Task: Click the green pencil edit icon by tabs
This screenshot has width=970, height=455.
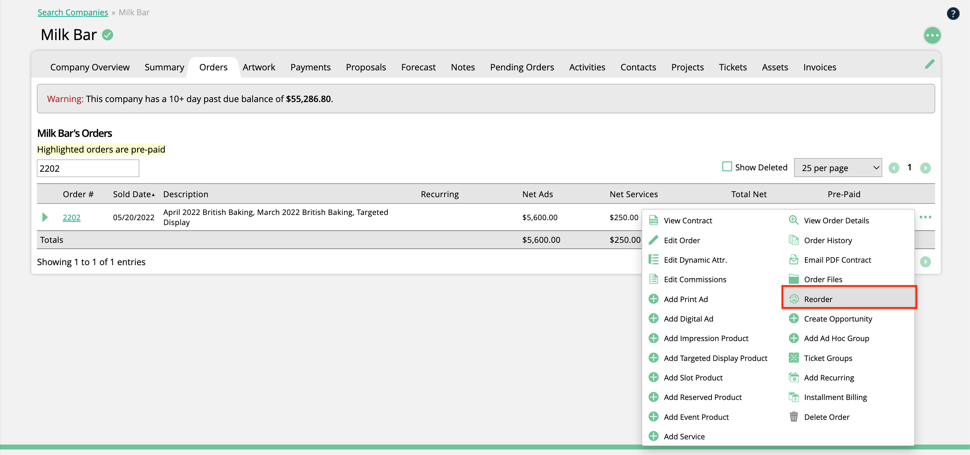Action: click(x=929, y=63)
